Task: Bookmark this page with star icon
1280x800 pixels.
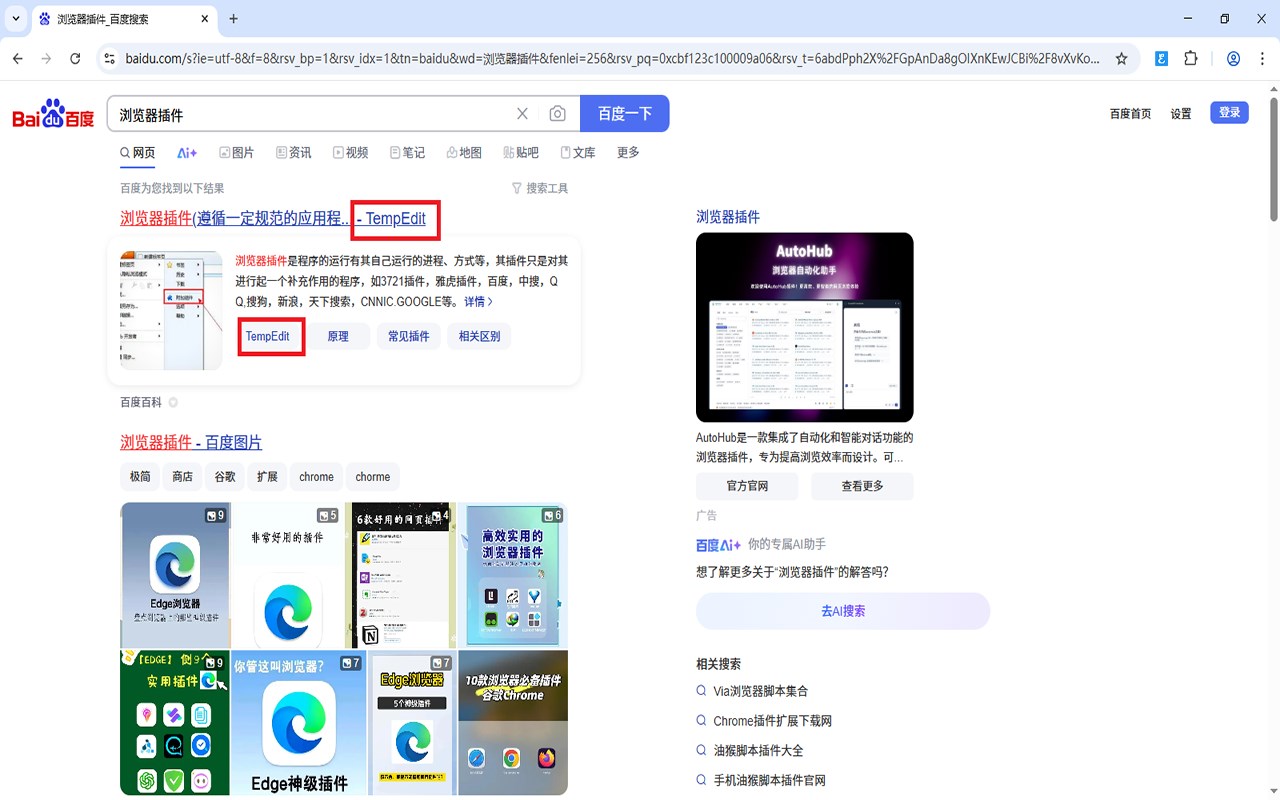Action: pyautogui.click(x=1122, y=59)
